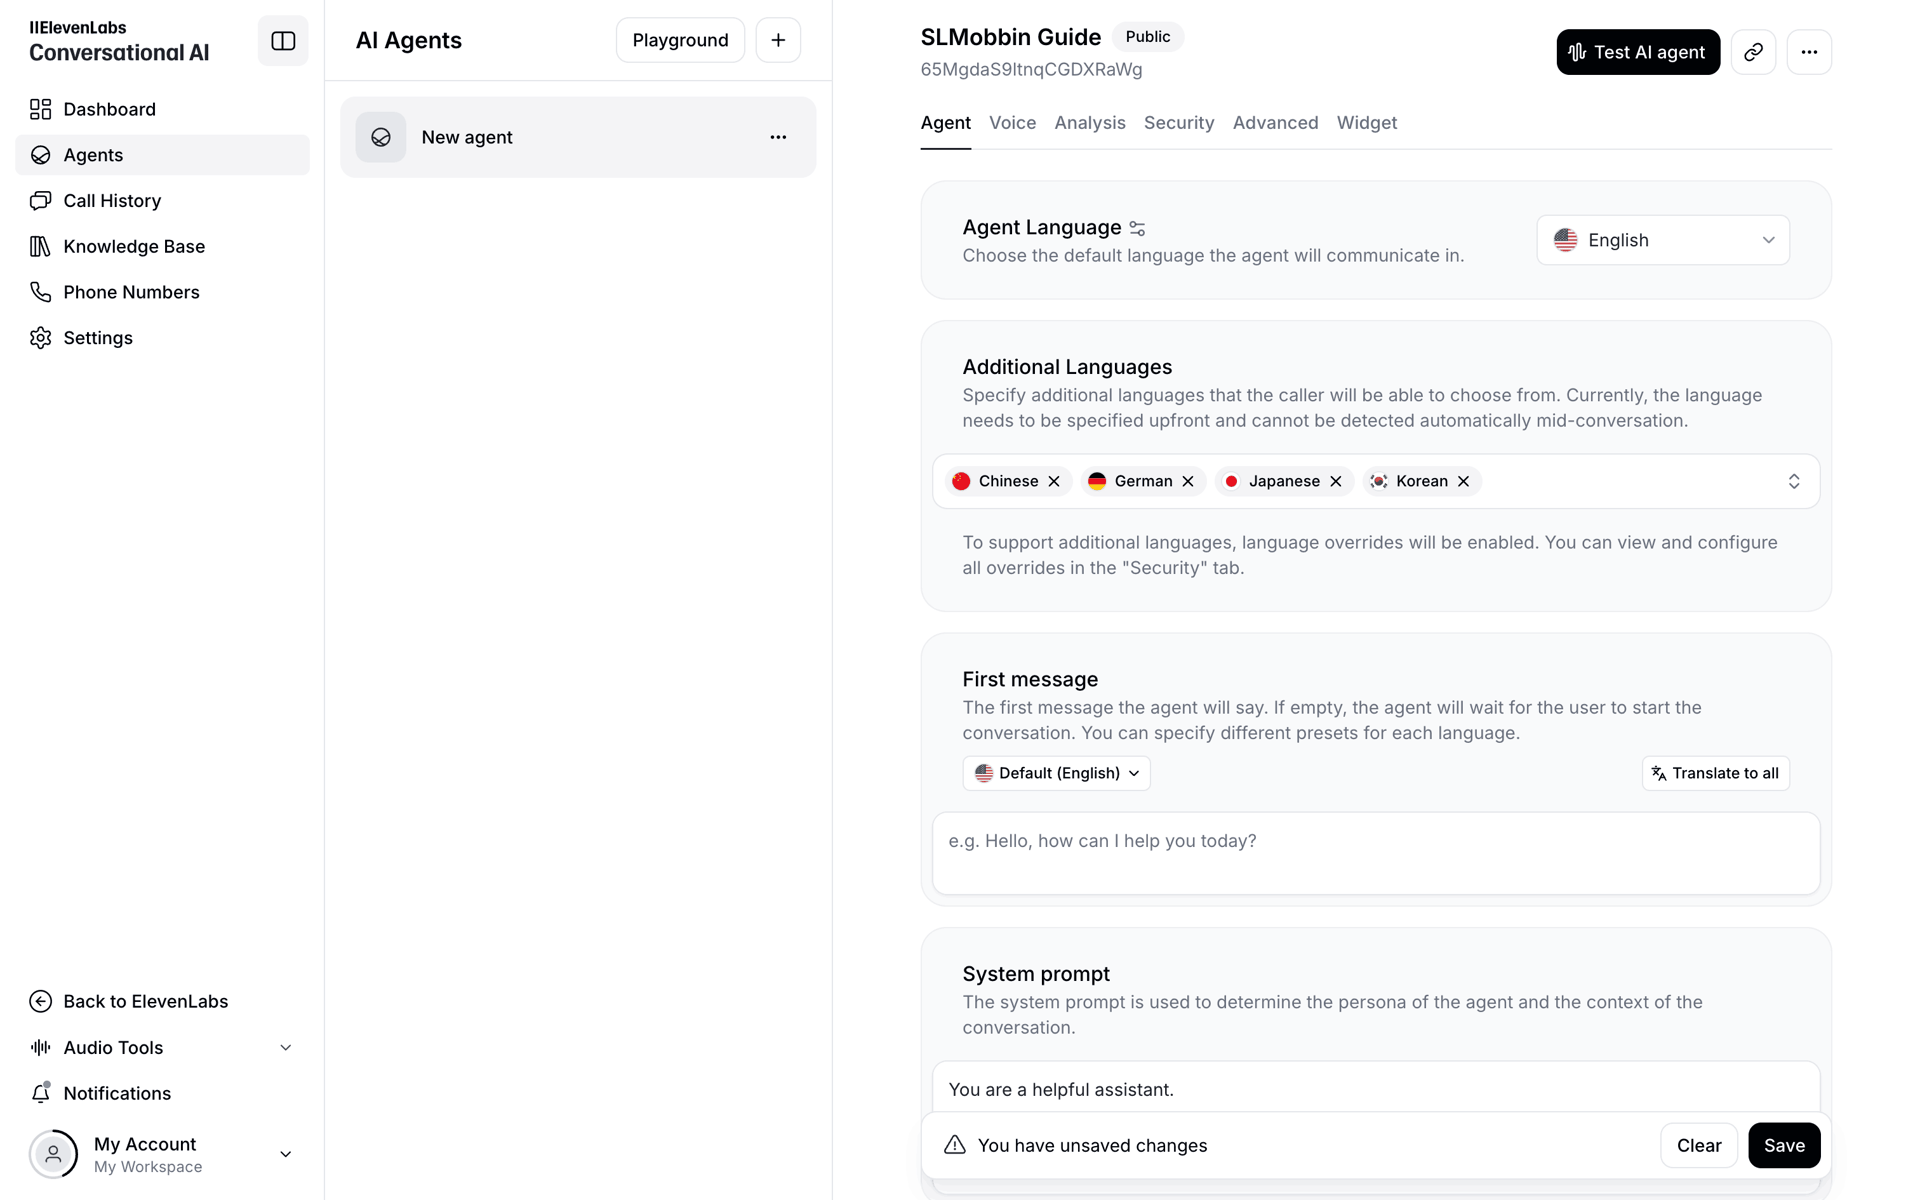Click the Japanese language tag label
The height and width of the screenshot is (1200, 1920).
(x=1284, y=481)
